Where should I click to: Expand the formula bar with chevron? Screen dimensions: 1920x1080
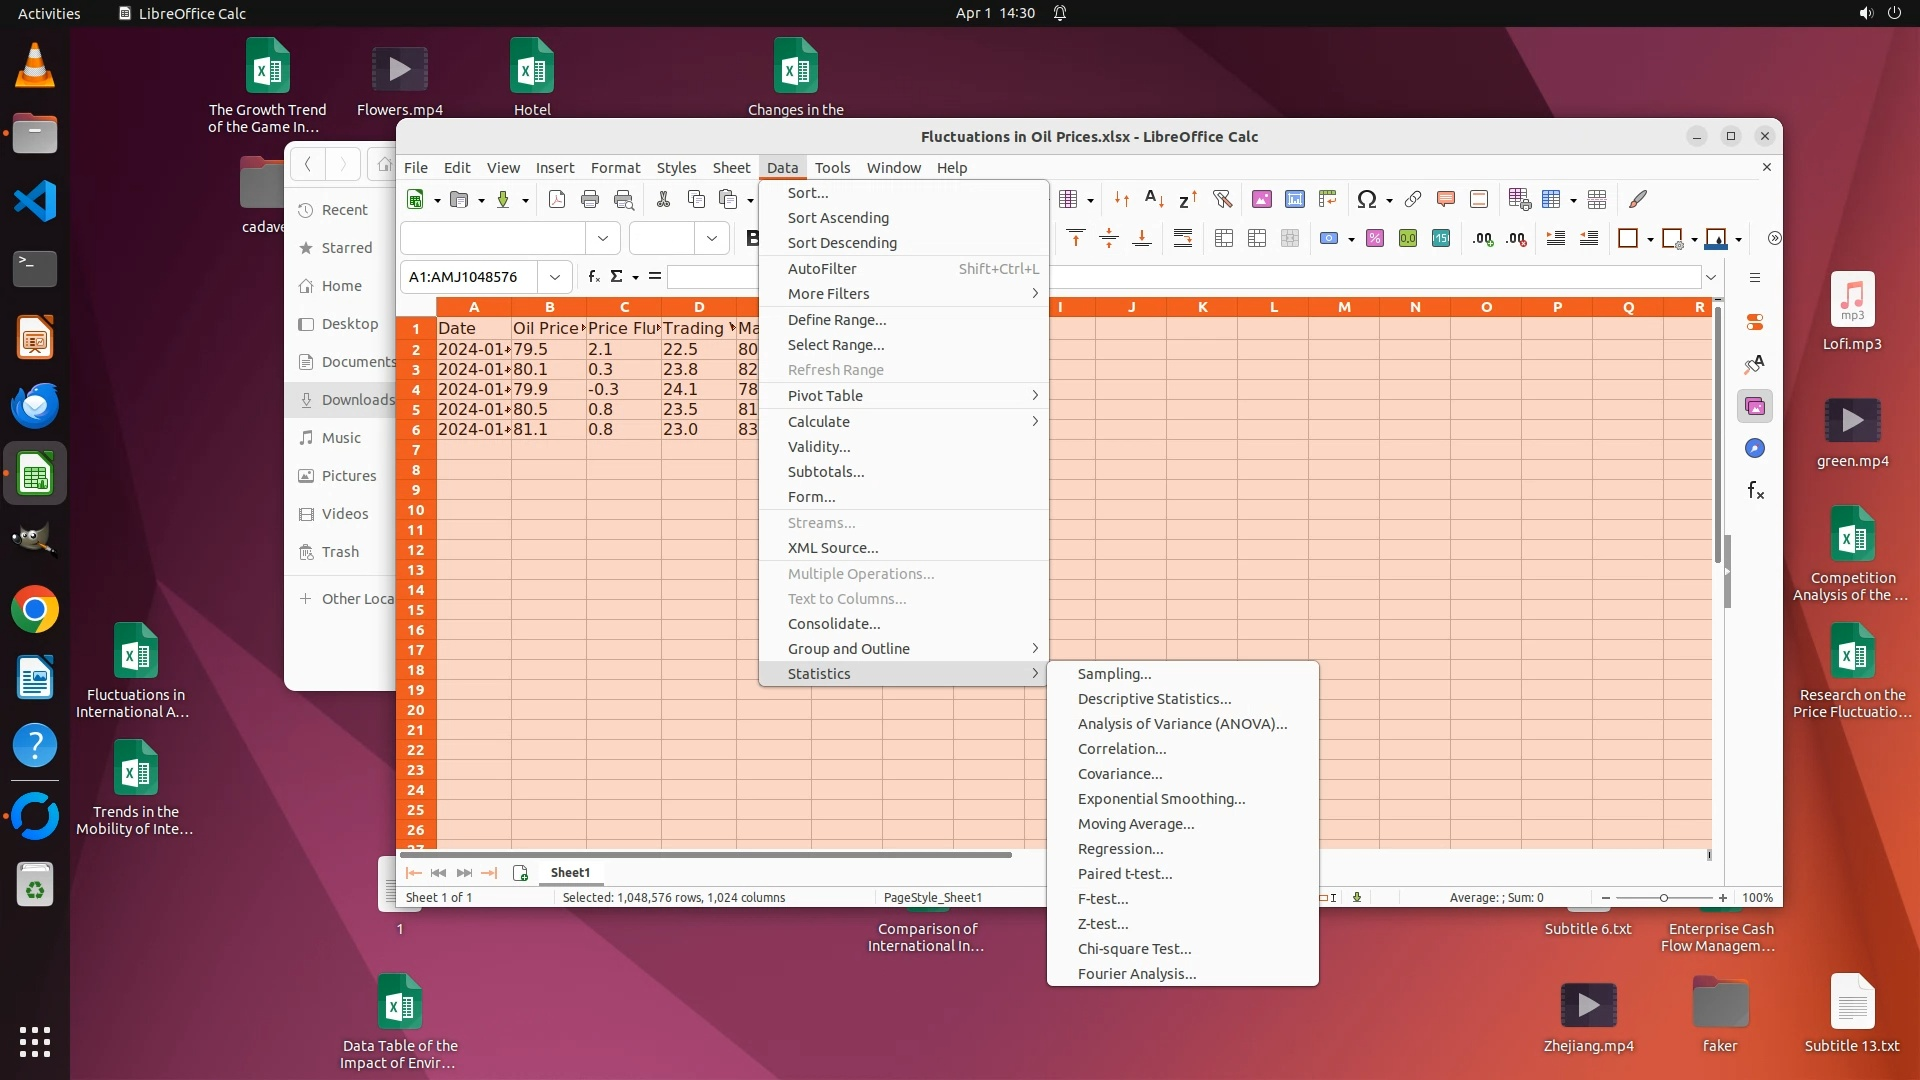(1711, 277)
